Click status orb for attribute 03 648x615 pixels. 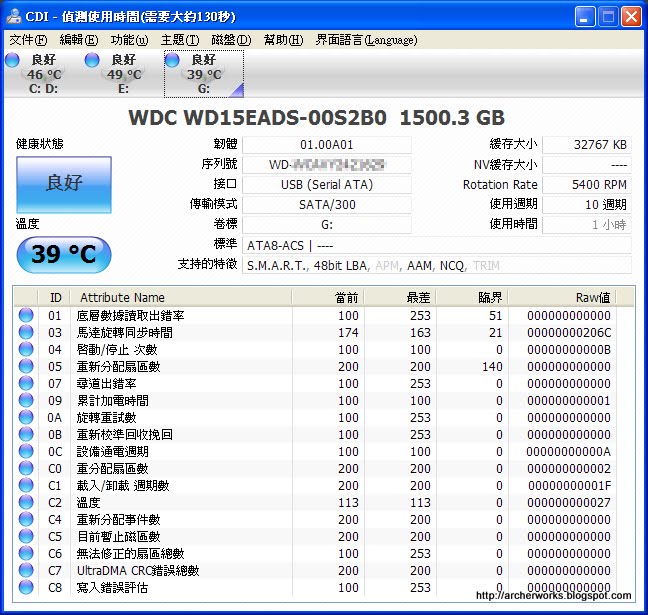pos(26,332)
